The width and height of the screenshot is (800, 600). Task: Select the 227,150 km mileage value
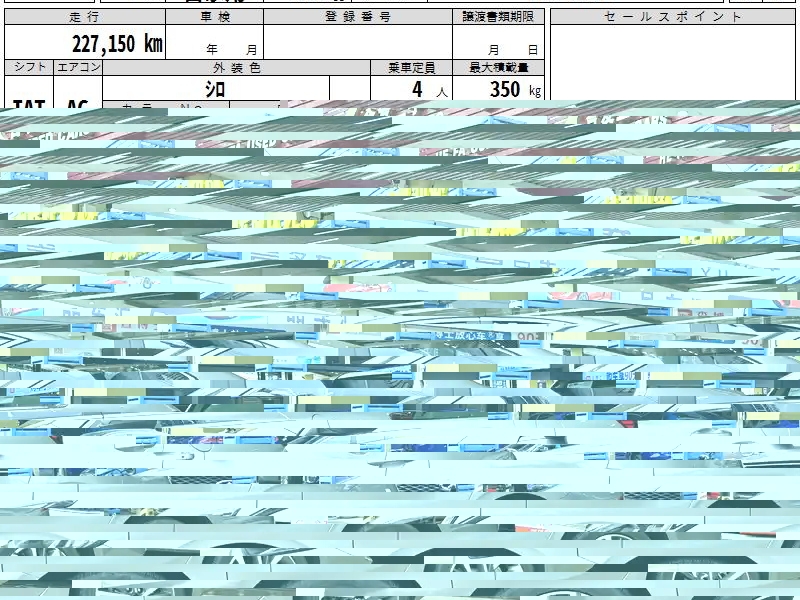point(117,44)
